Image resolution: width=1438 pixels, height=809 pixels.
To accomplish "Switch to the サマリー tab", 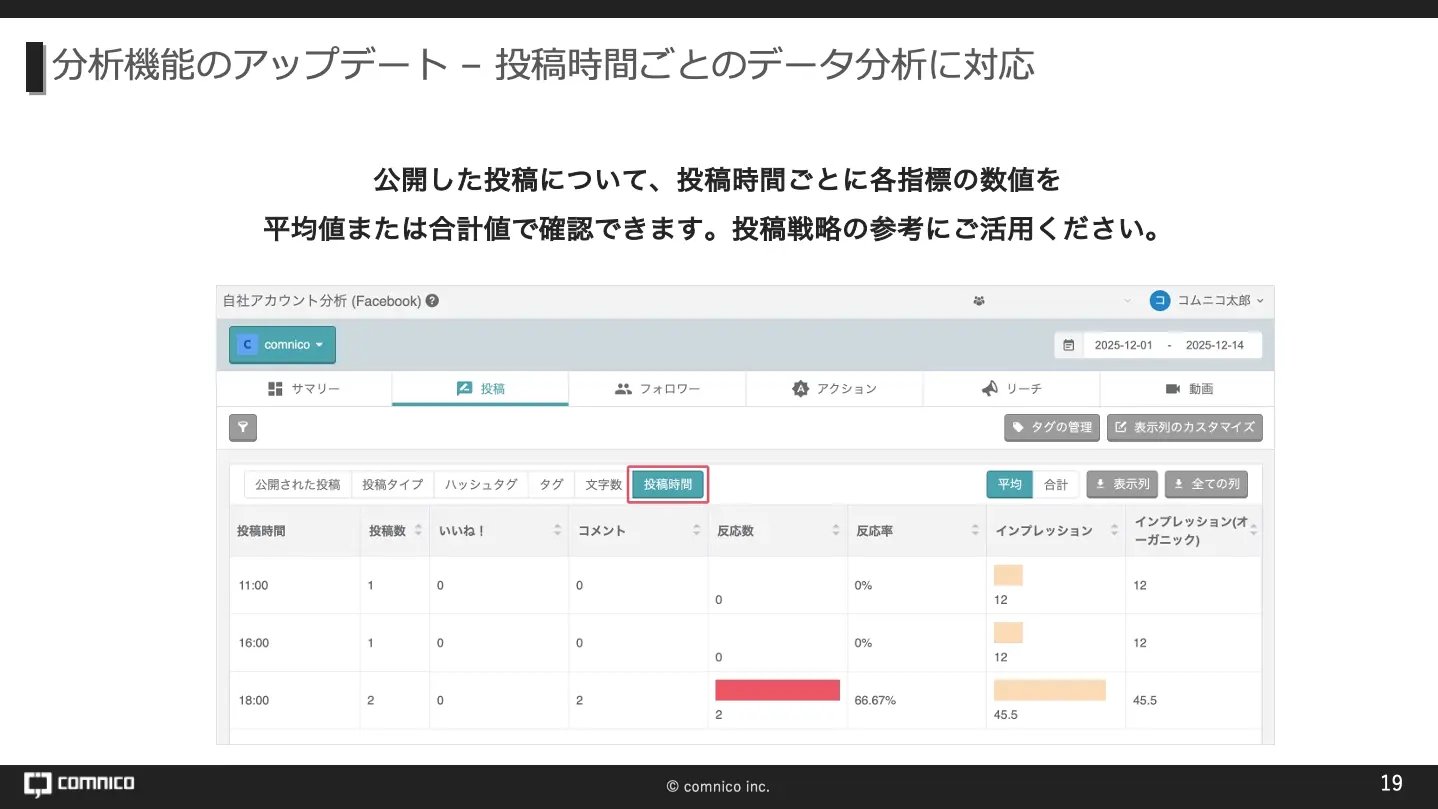I will [304, 389].
